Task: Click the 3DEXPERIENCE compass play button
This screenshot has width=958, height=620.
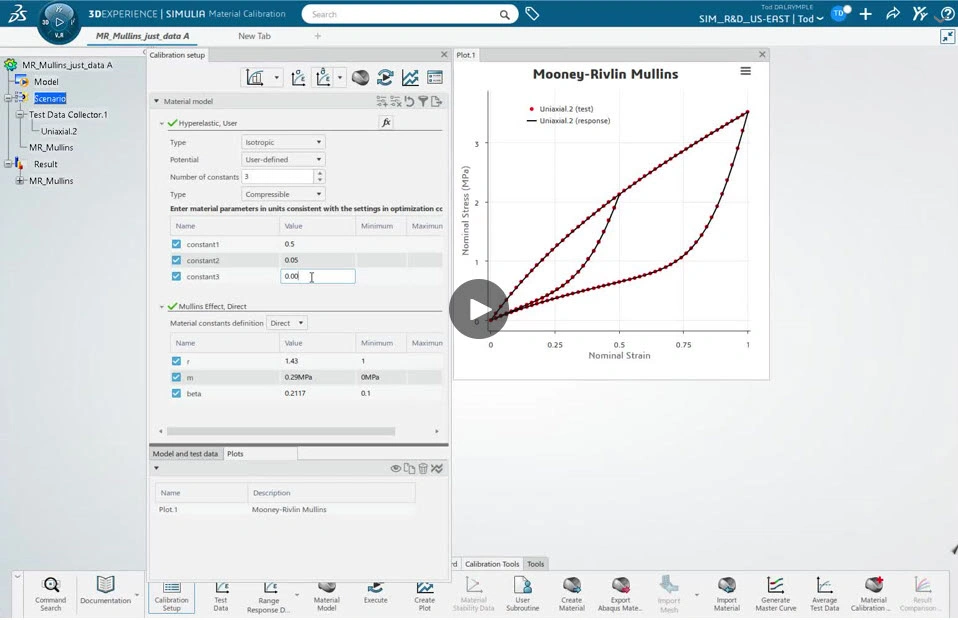Action: [x=59, y=22]
